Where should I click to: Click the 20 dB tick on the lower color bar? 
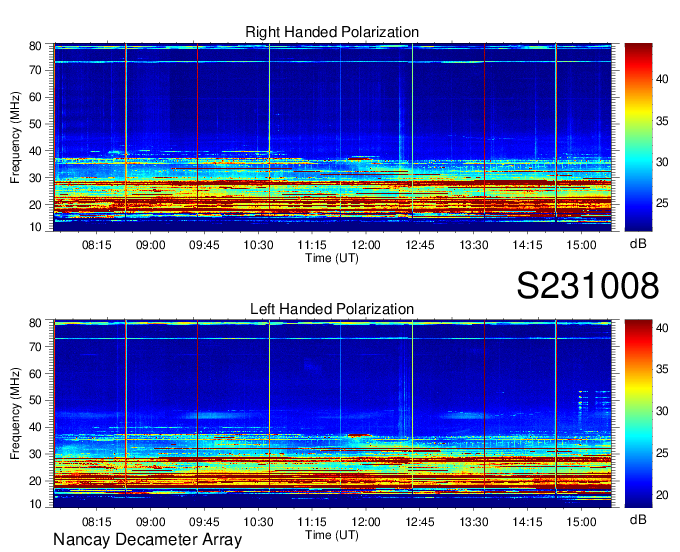(662, 495)
